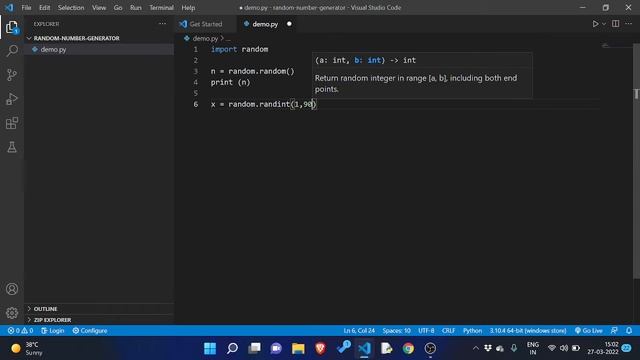Open File Explorer from taskbar

point(298,348)
